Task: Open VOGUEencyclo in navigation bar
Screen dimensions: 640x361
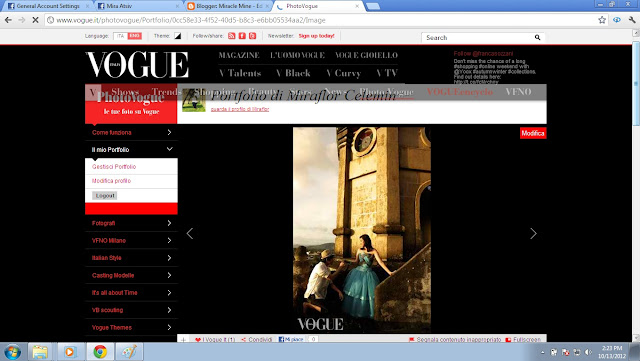Action: (x=460, y=92)
